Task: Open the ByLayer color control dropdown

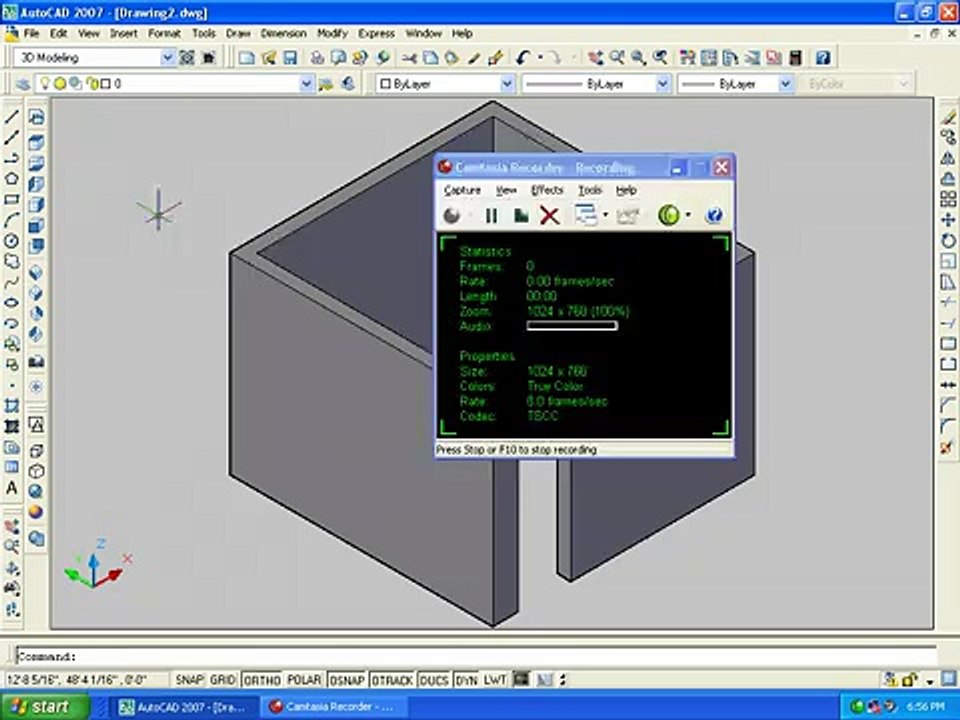Action: [507, 84]
